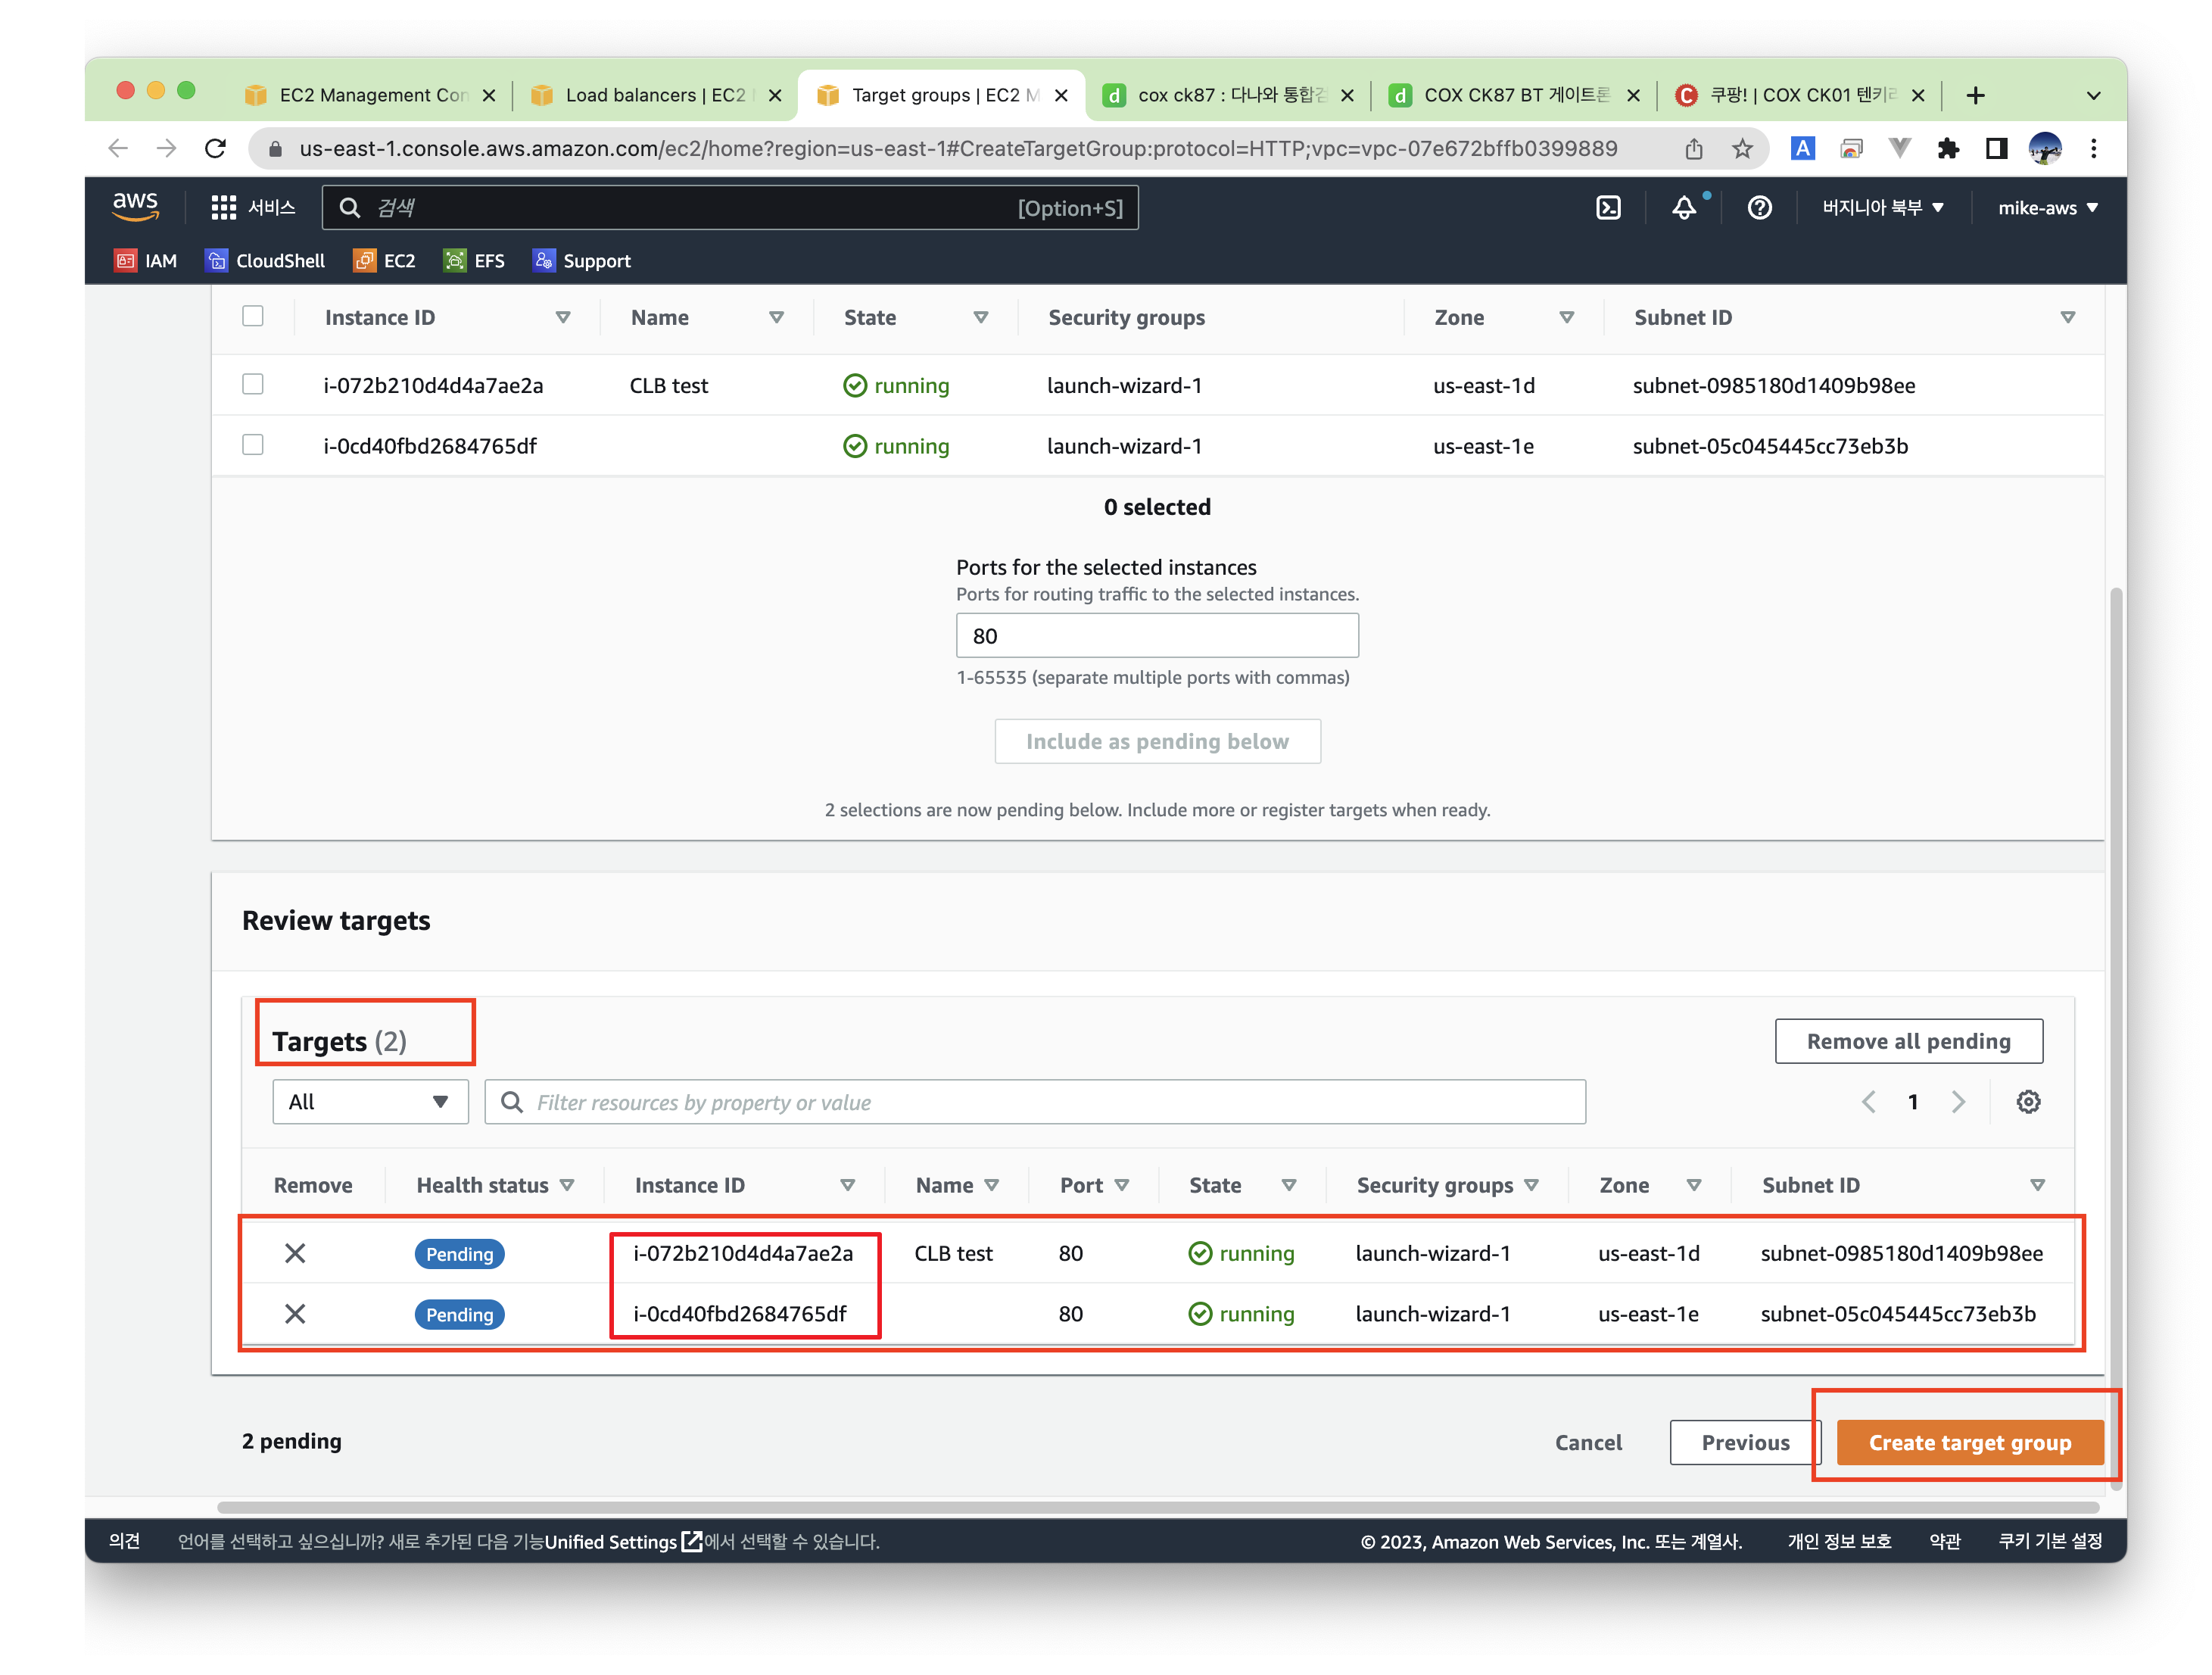Click the AWS logo home icon
This screenshot has width=2212, height=1675.
[x=136, y=206]
